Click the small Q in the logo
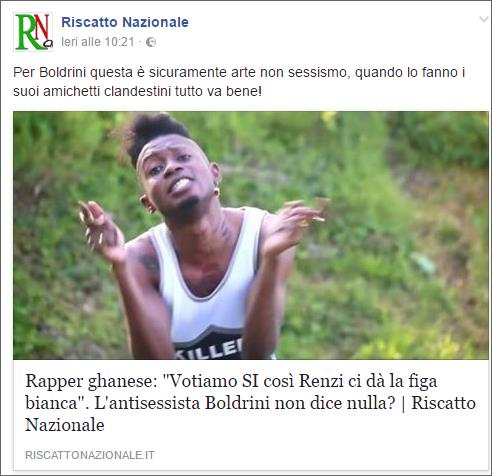 48,43
